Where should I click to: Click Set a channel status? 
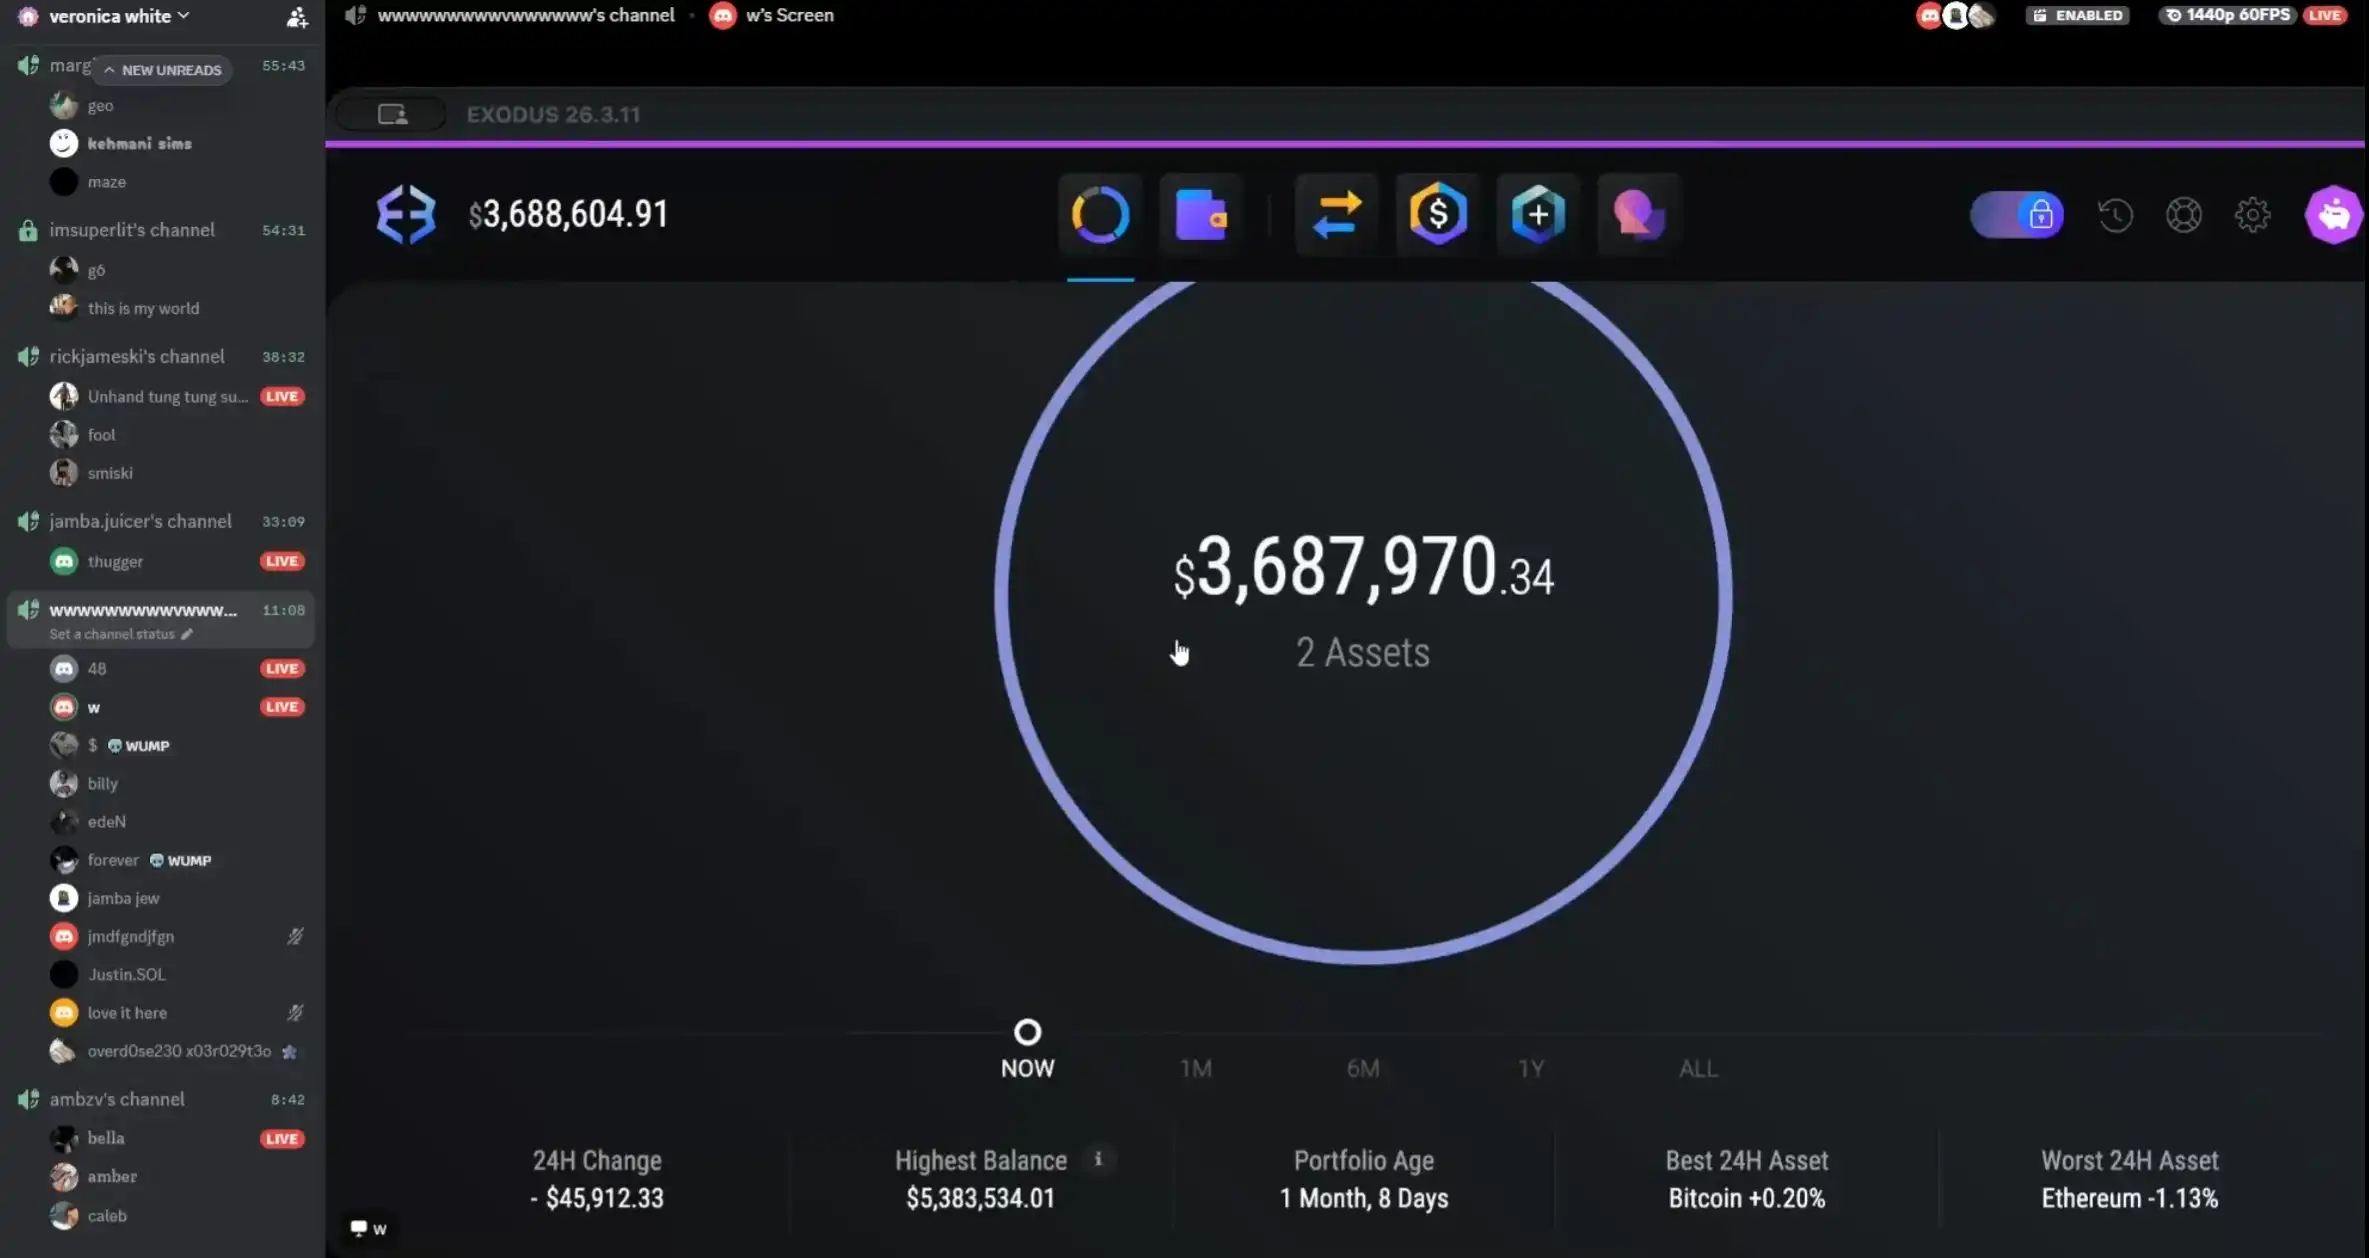coord(120,634)
